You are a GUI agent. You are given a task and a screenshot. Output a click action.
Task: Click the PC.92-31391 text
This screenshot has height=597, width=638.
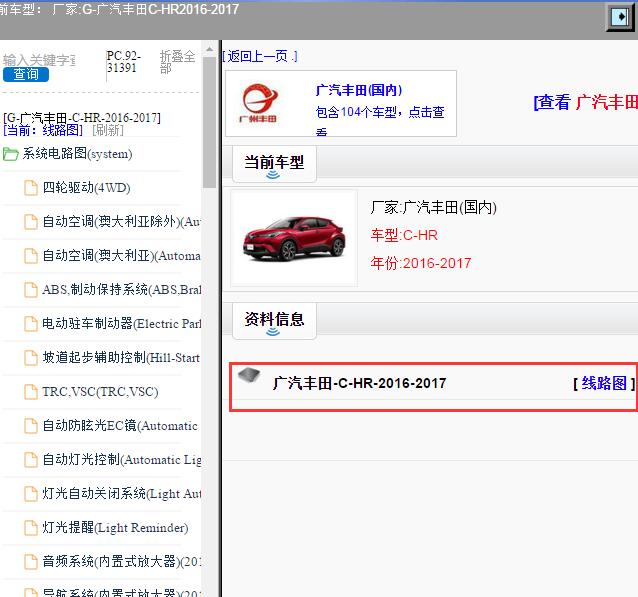point(124,61)
